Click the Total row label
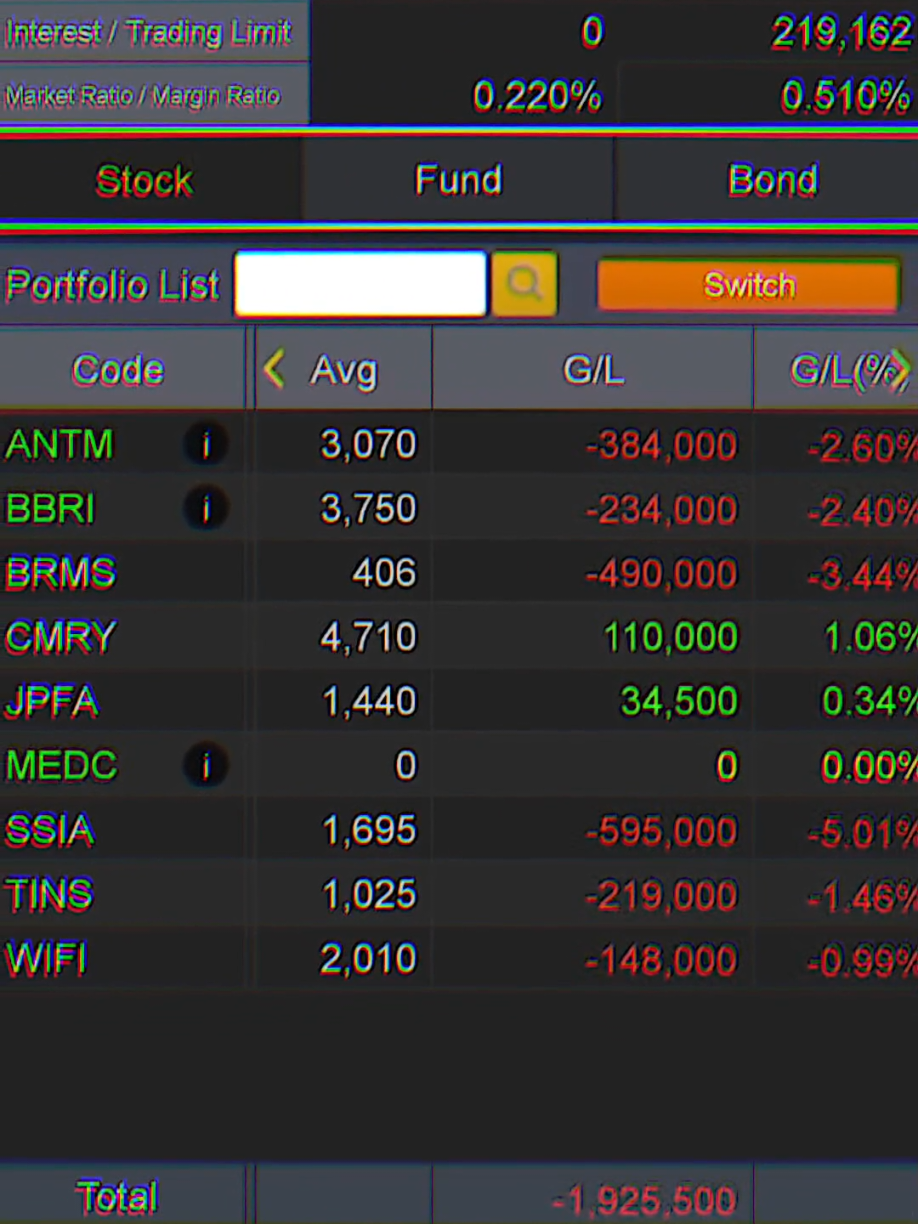This screenshot has width=918, height=1224. (x=117, y=1197)
